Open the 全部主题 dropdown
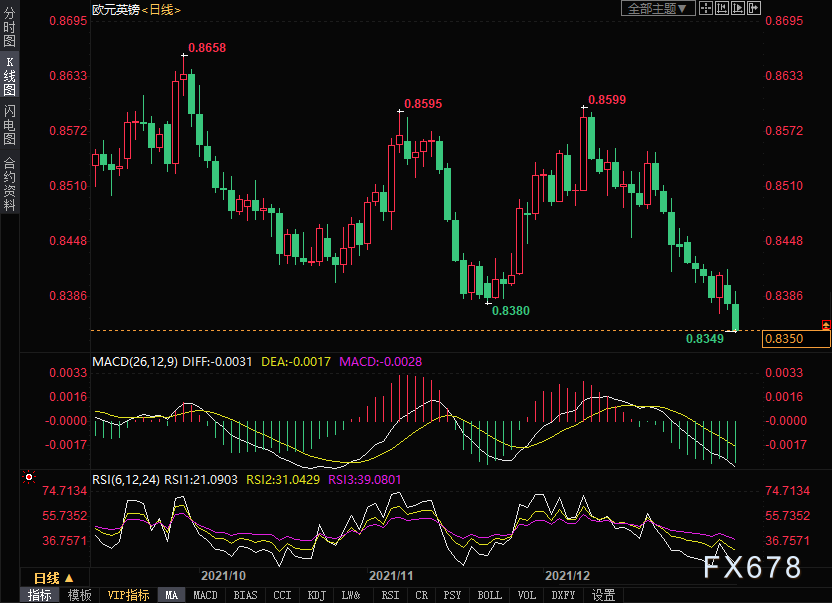This screenshot has width=832, height=603. pos(657,8)
